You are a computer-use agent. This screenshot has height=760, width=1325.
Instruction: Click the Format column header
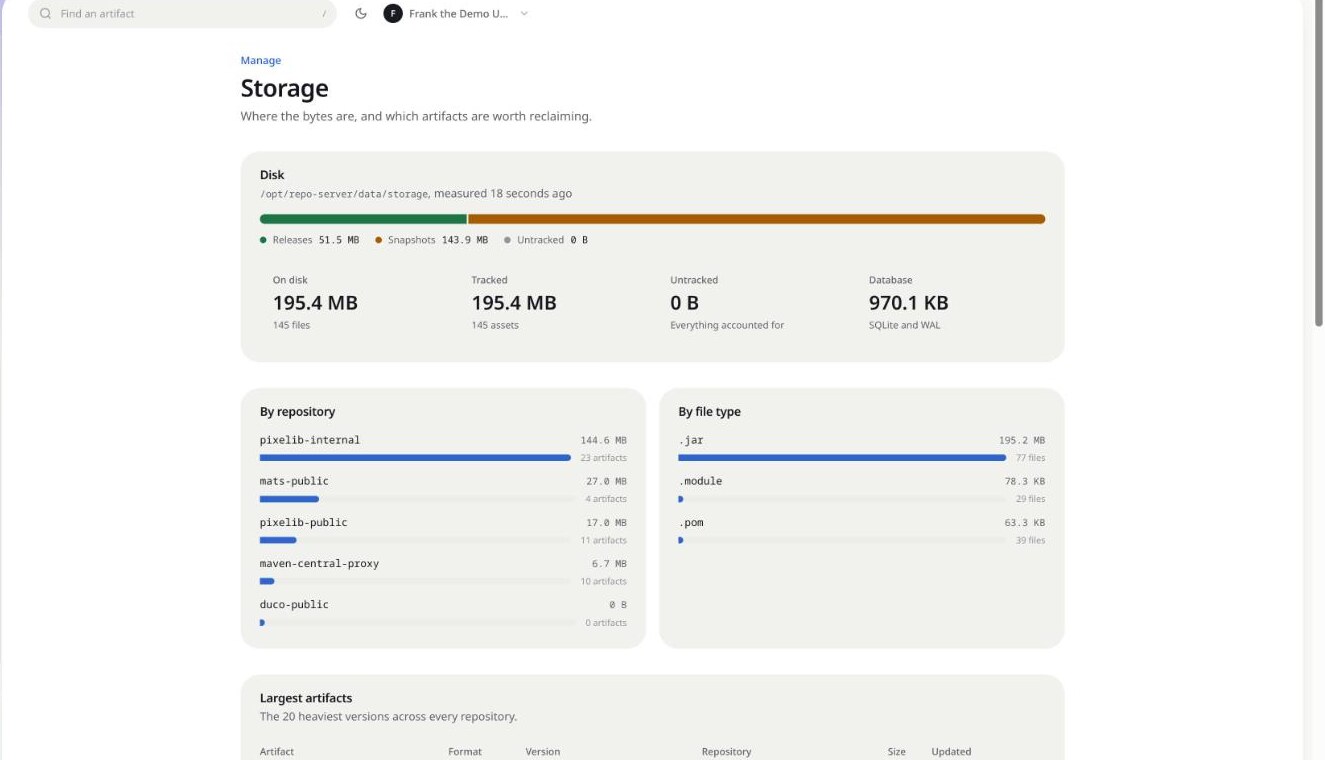point(465,752)
